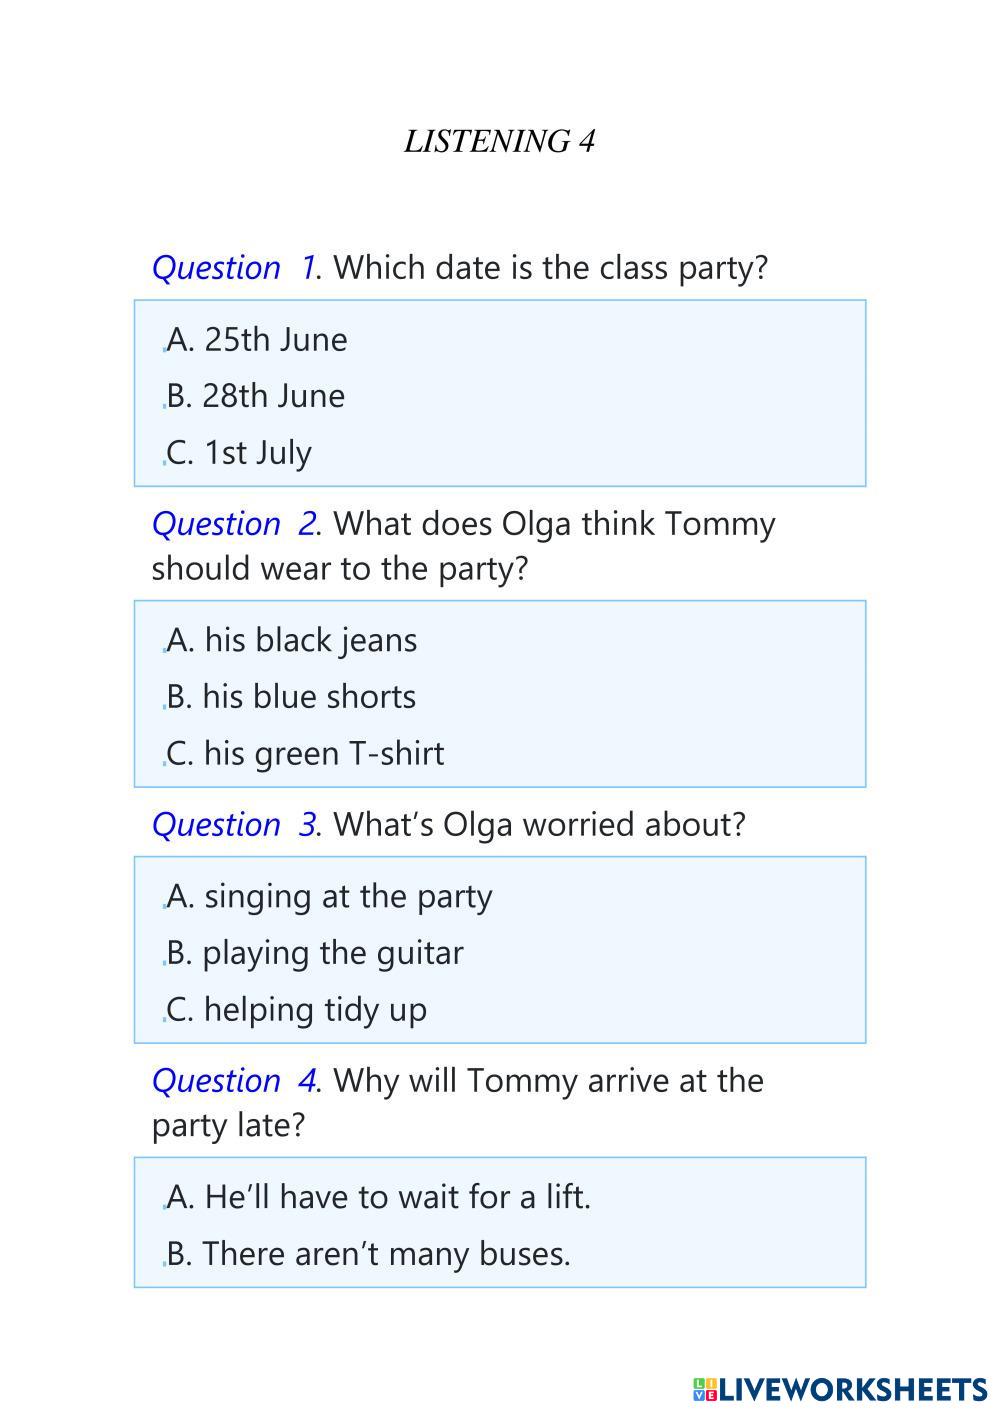Choose B. playing the guitar
This screenshot has height=1414, width=1000.
[x=315, y=953]
